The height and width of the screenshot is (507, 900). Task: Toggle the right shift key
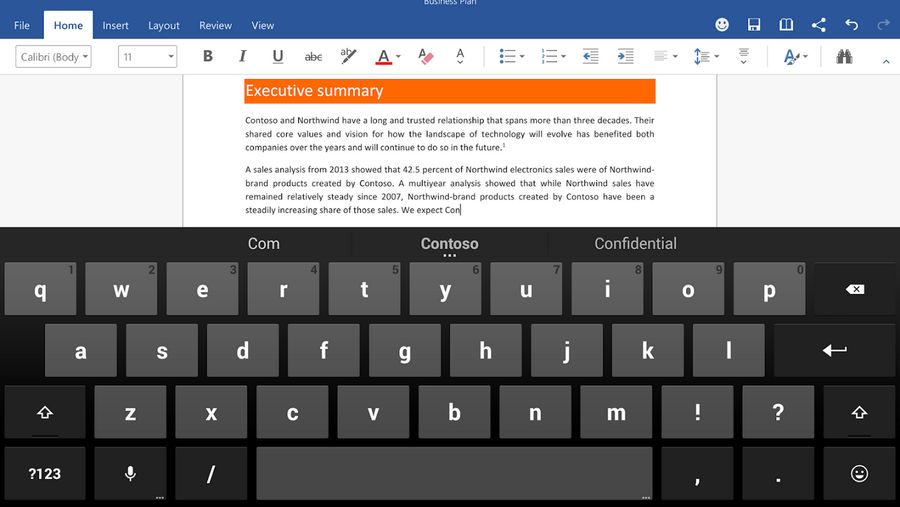[859, 412]
